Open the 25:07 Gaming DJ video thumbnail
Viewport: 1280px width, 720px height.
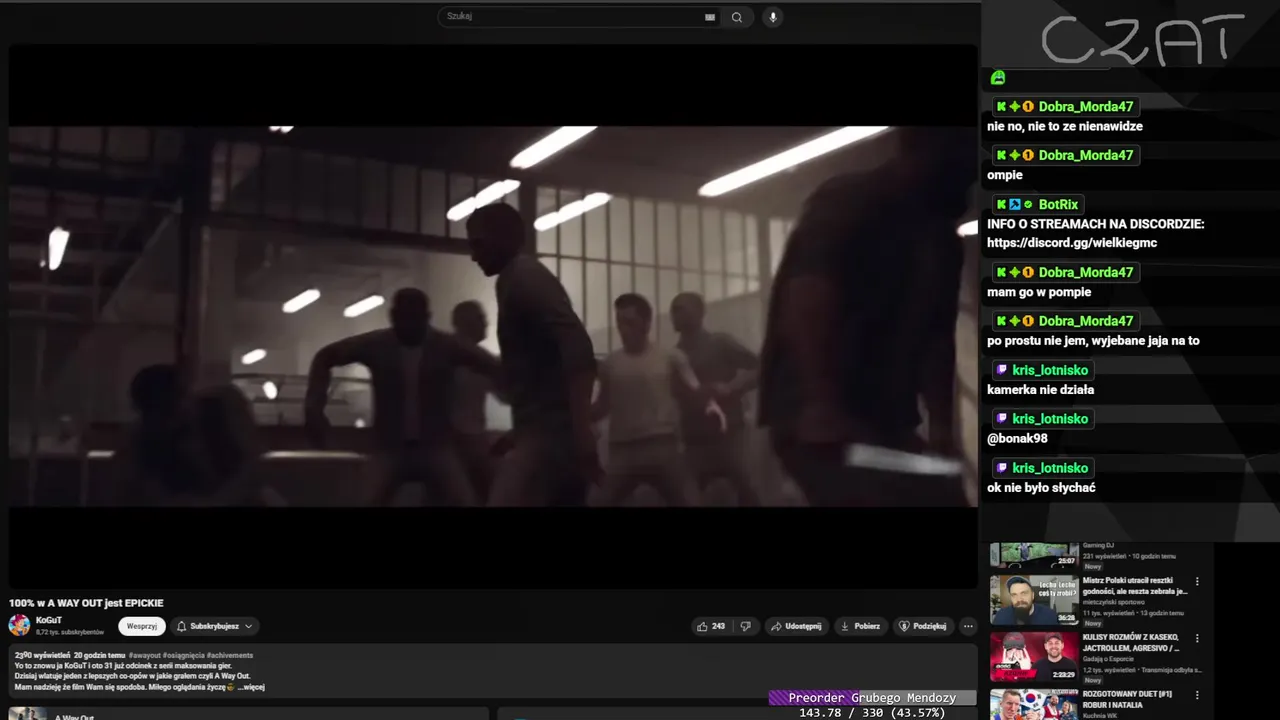(x=1034, y=555)
